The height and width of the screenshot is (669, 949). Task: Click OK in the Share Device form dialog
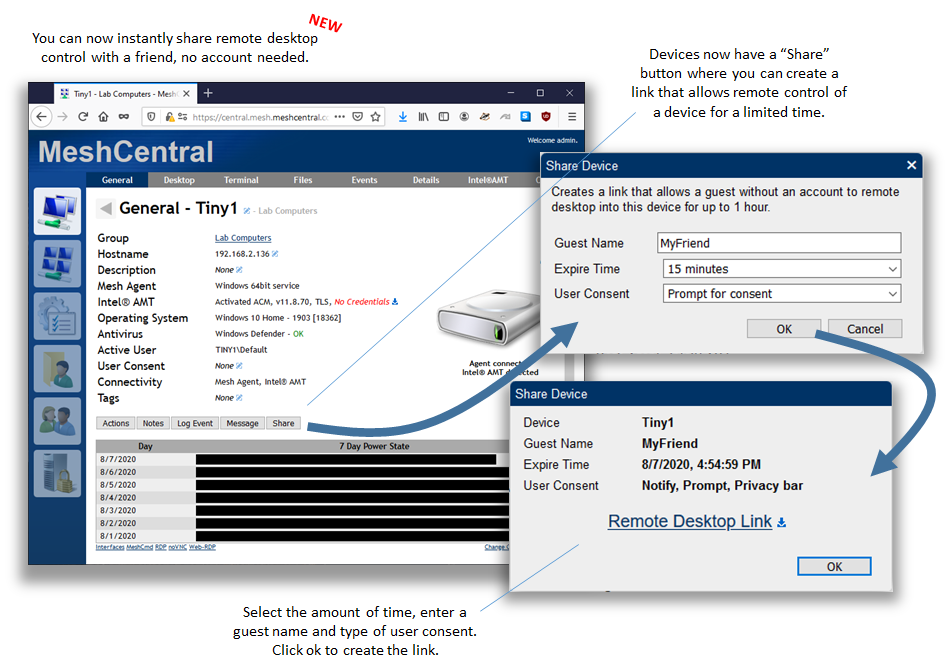(784, 329)
